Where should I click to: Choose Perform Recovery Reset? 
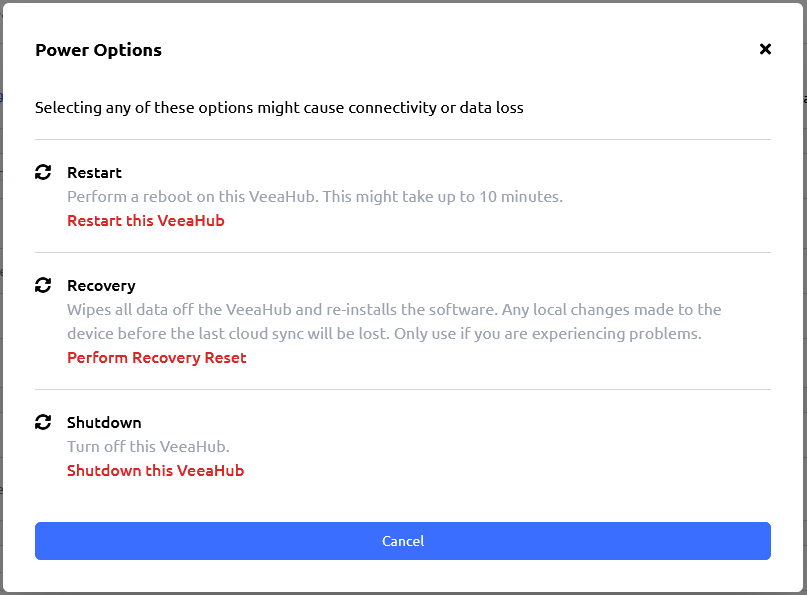(156, 358)
